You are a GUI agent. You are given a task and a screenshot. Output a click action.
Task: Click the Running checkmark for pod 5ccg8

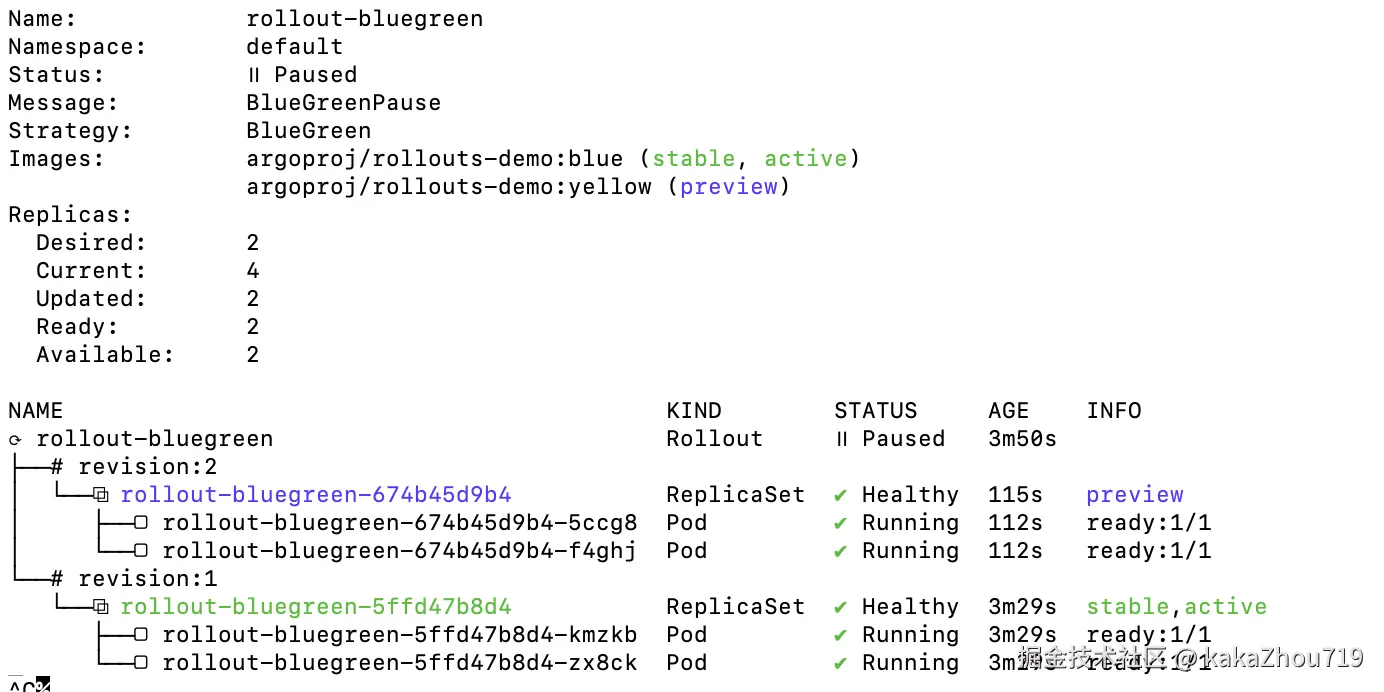coord(841,523)
